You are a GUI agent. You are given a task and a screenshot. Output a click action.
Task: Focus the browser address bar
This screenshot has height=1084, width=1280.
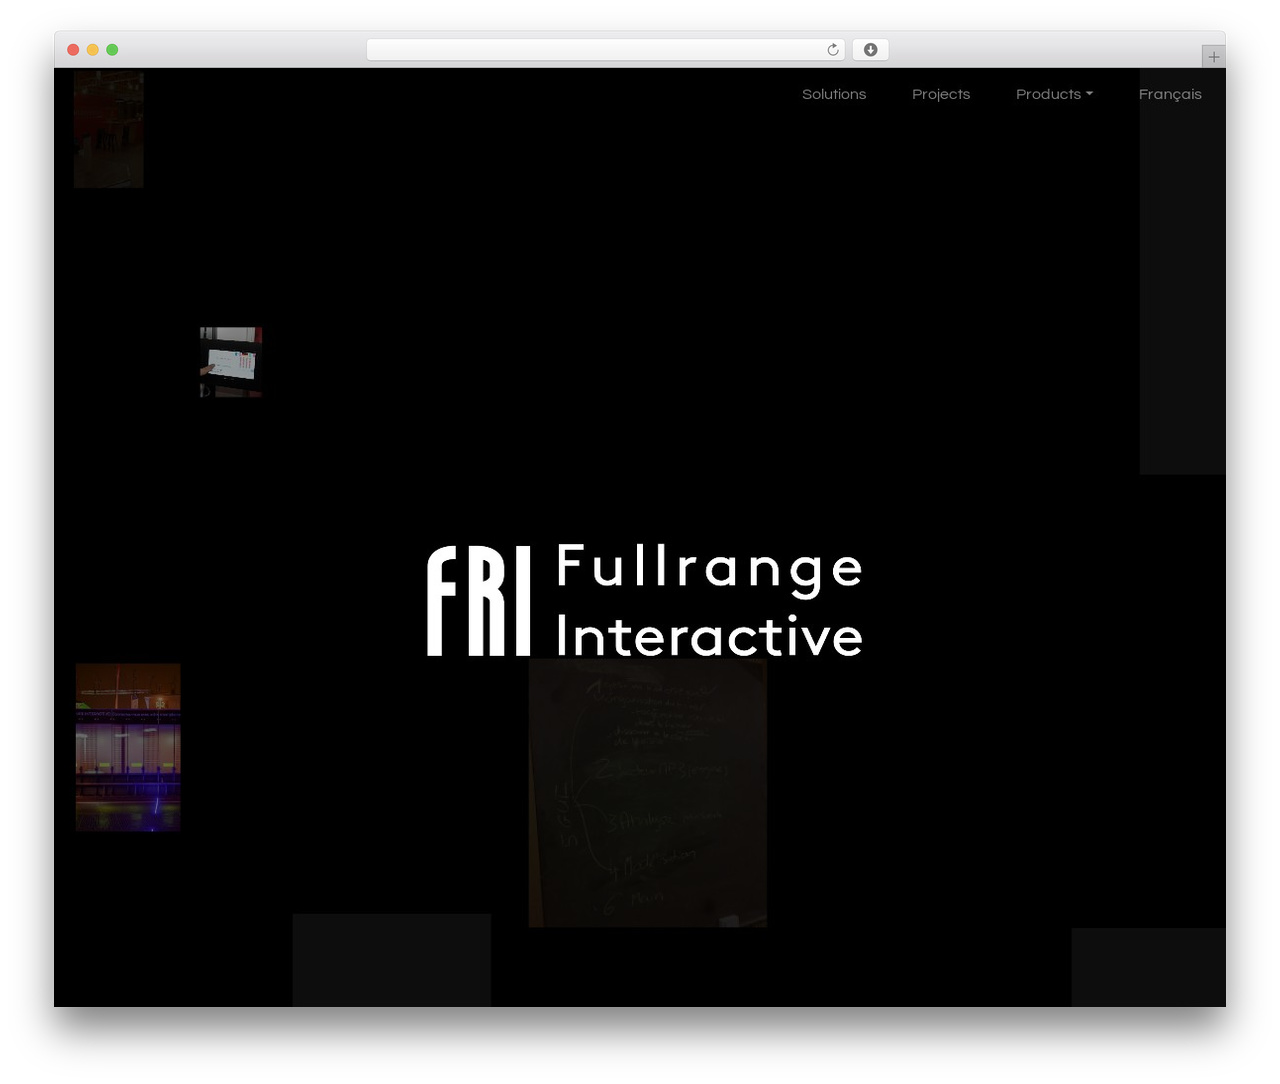click(x=605, y=50)
